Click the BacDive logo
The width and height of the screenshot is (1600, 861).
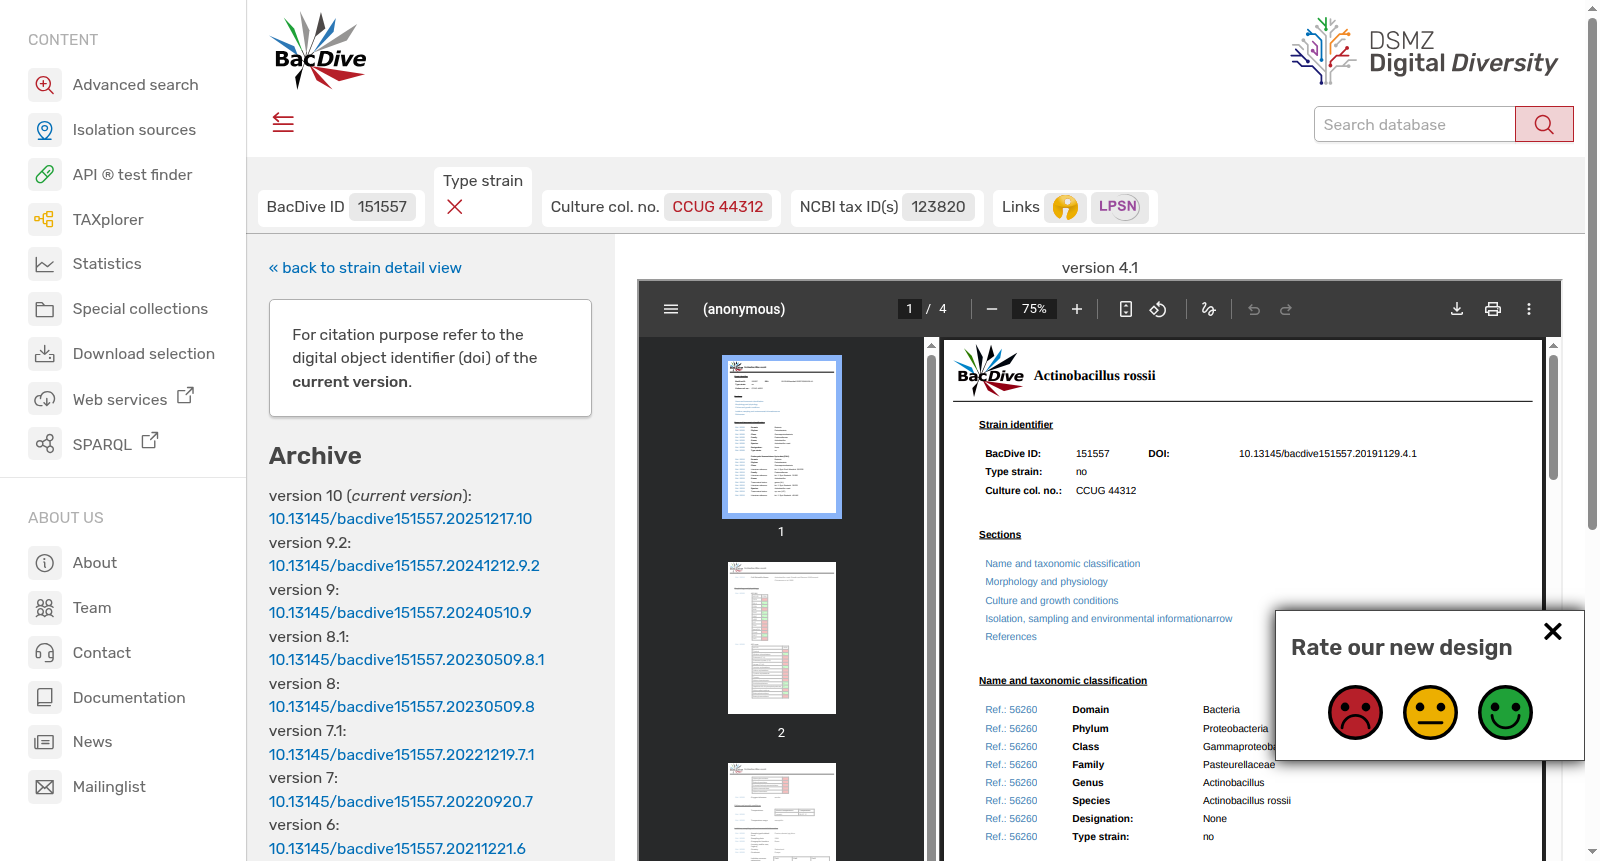319,51
